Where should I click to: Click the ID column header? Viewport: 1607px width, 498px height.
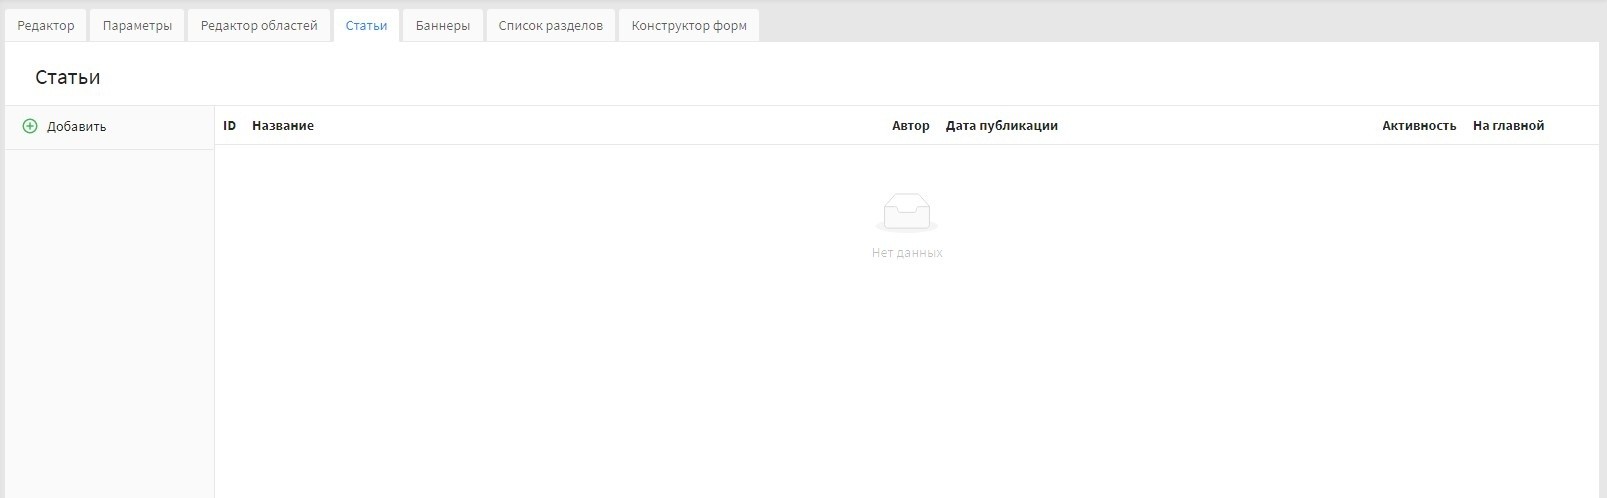(x=230, y=126)
